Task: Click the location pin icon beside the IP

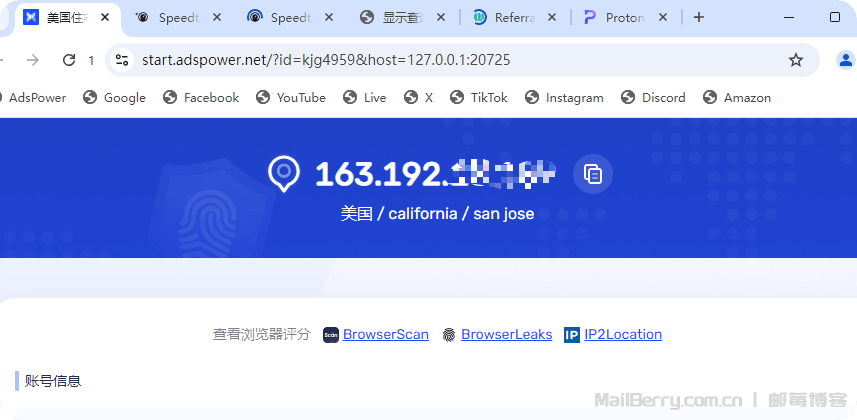Action: pyautogui.click(x=284, y=173)
